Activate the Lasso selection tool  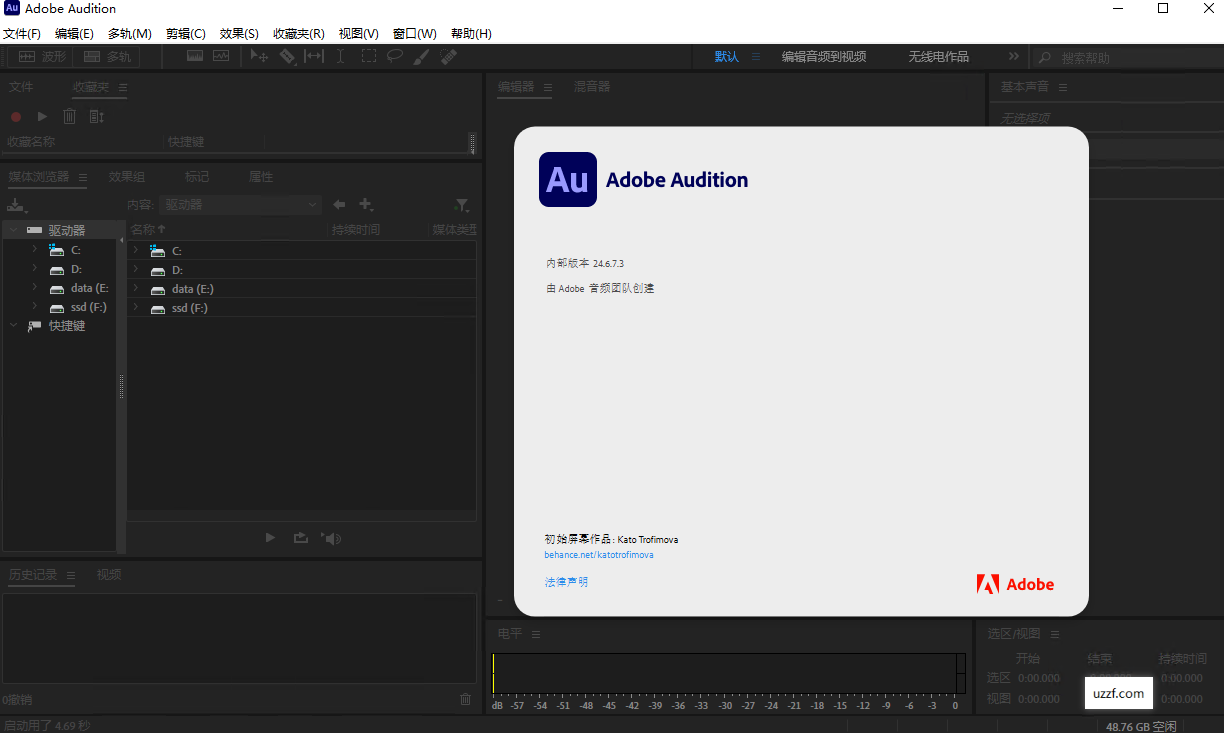point(394,56)
